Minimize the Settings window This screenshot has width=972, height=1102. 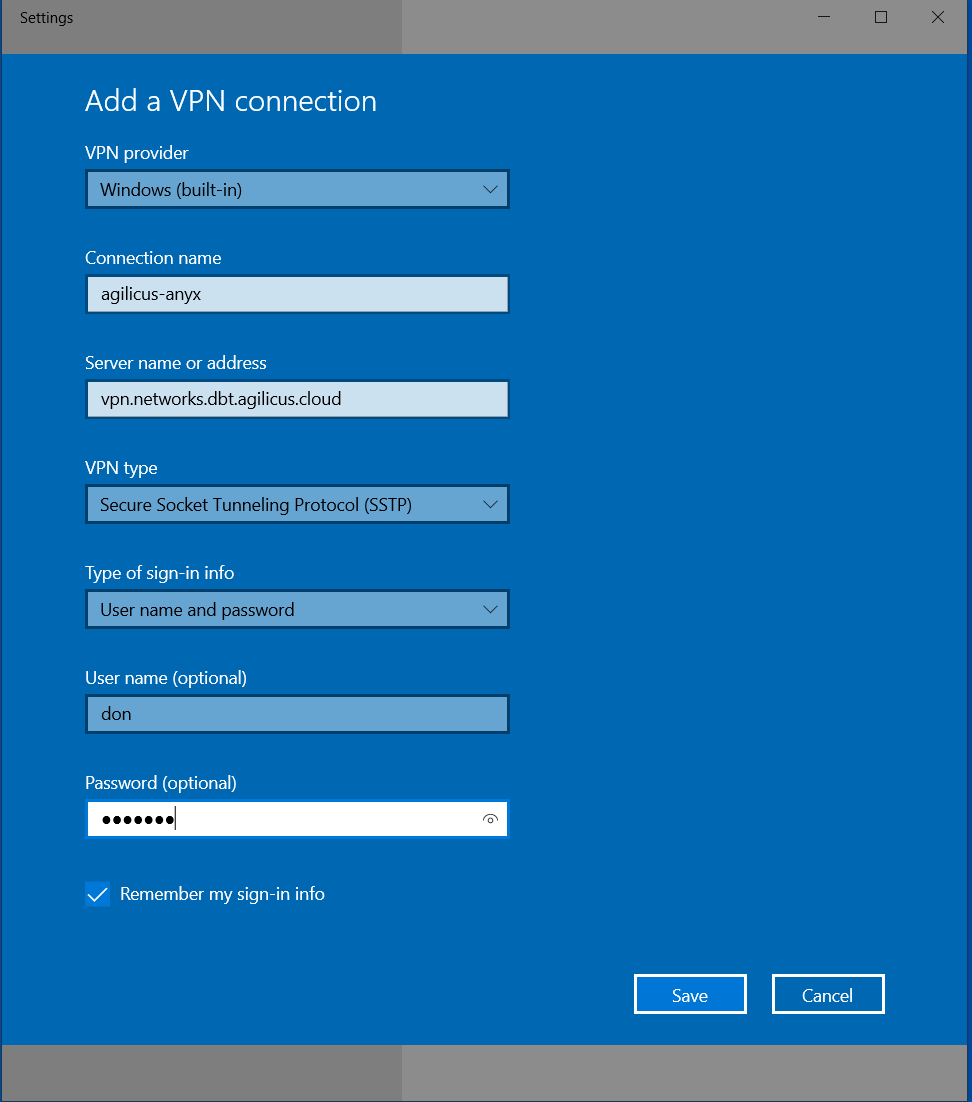[x=824, y=17]
